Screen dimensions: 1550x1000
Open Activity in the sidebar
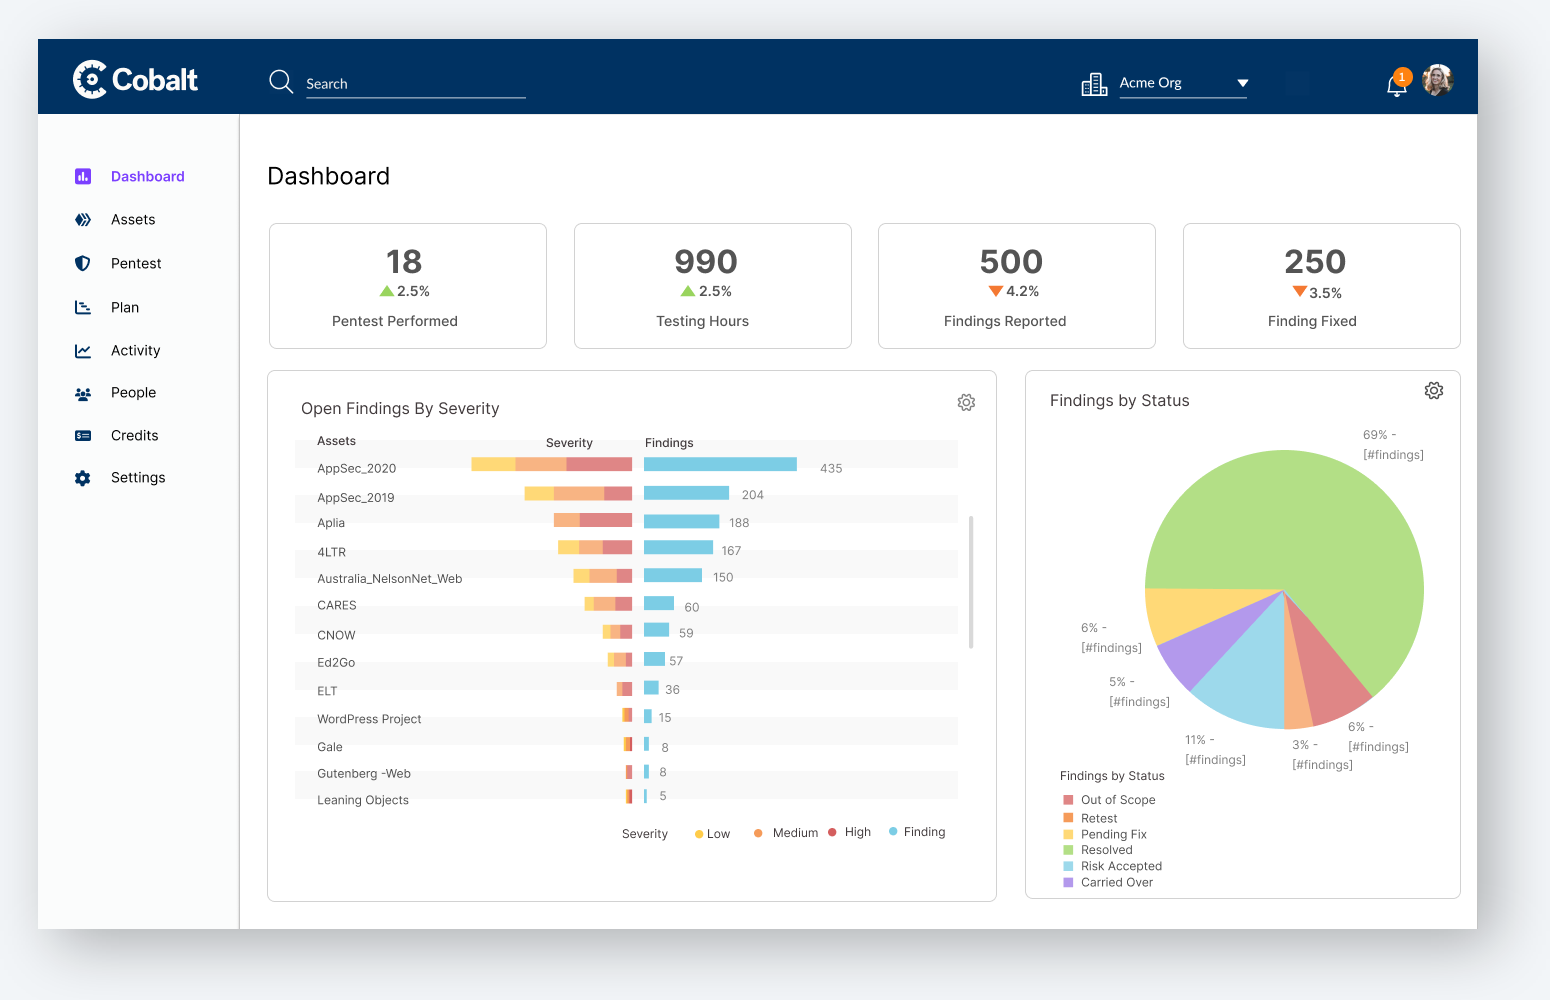[x=136, y=351]
